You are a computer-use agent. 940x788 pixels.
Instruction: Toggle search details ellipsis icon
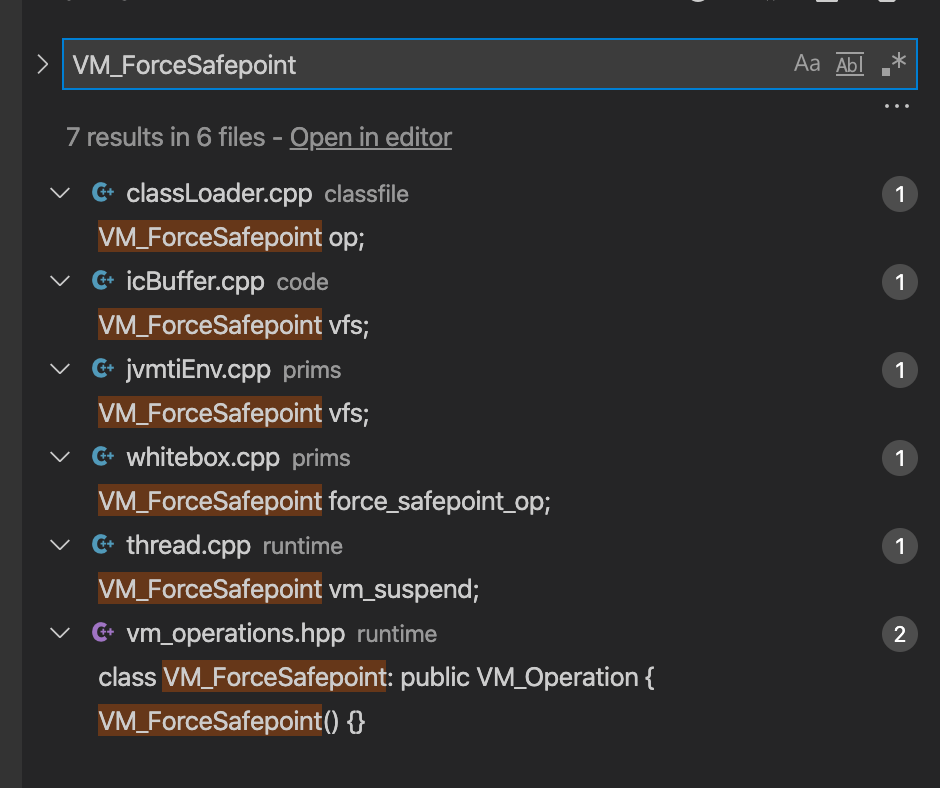(896, 106)
